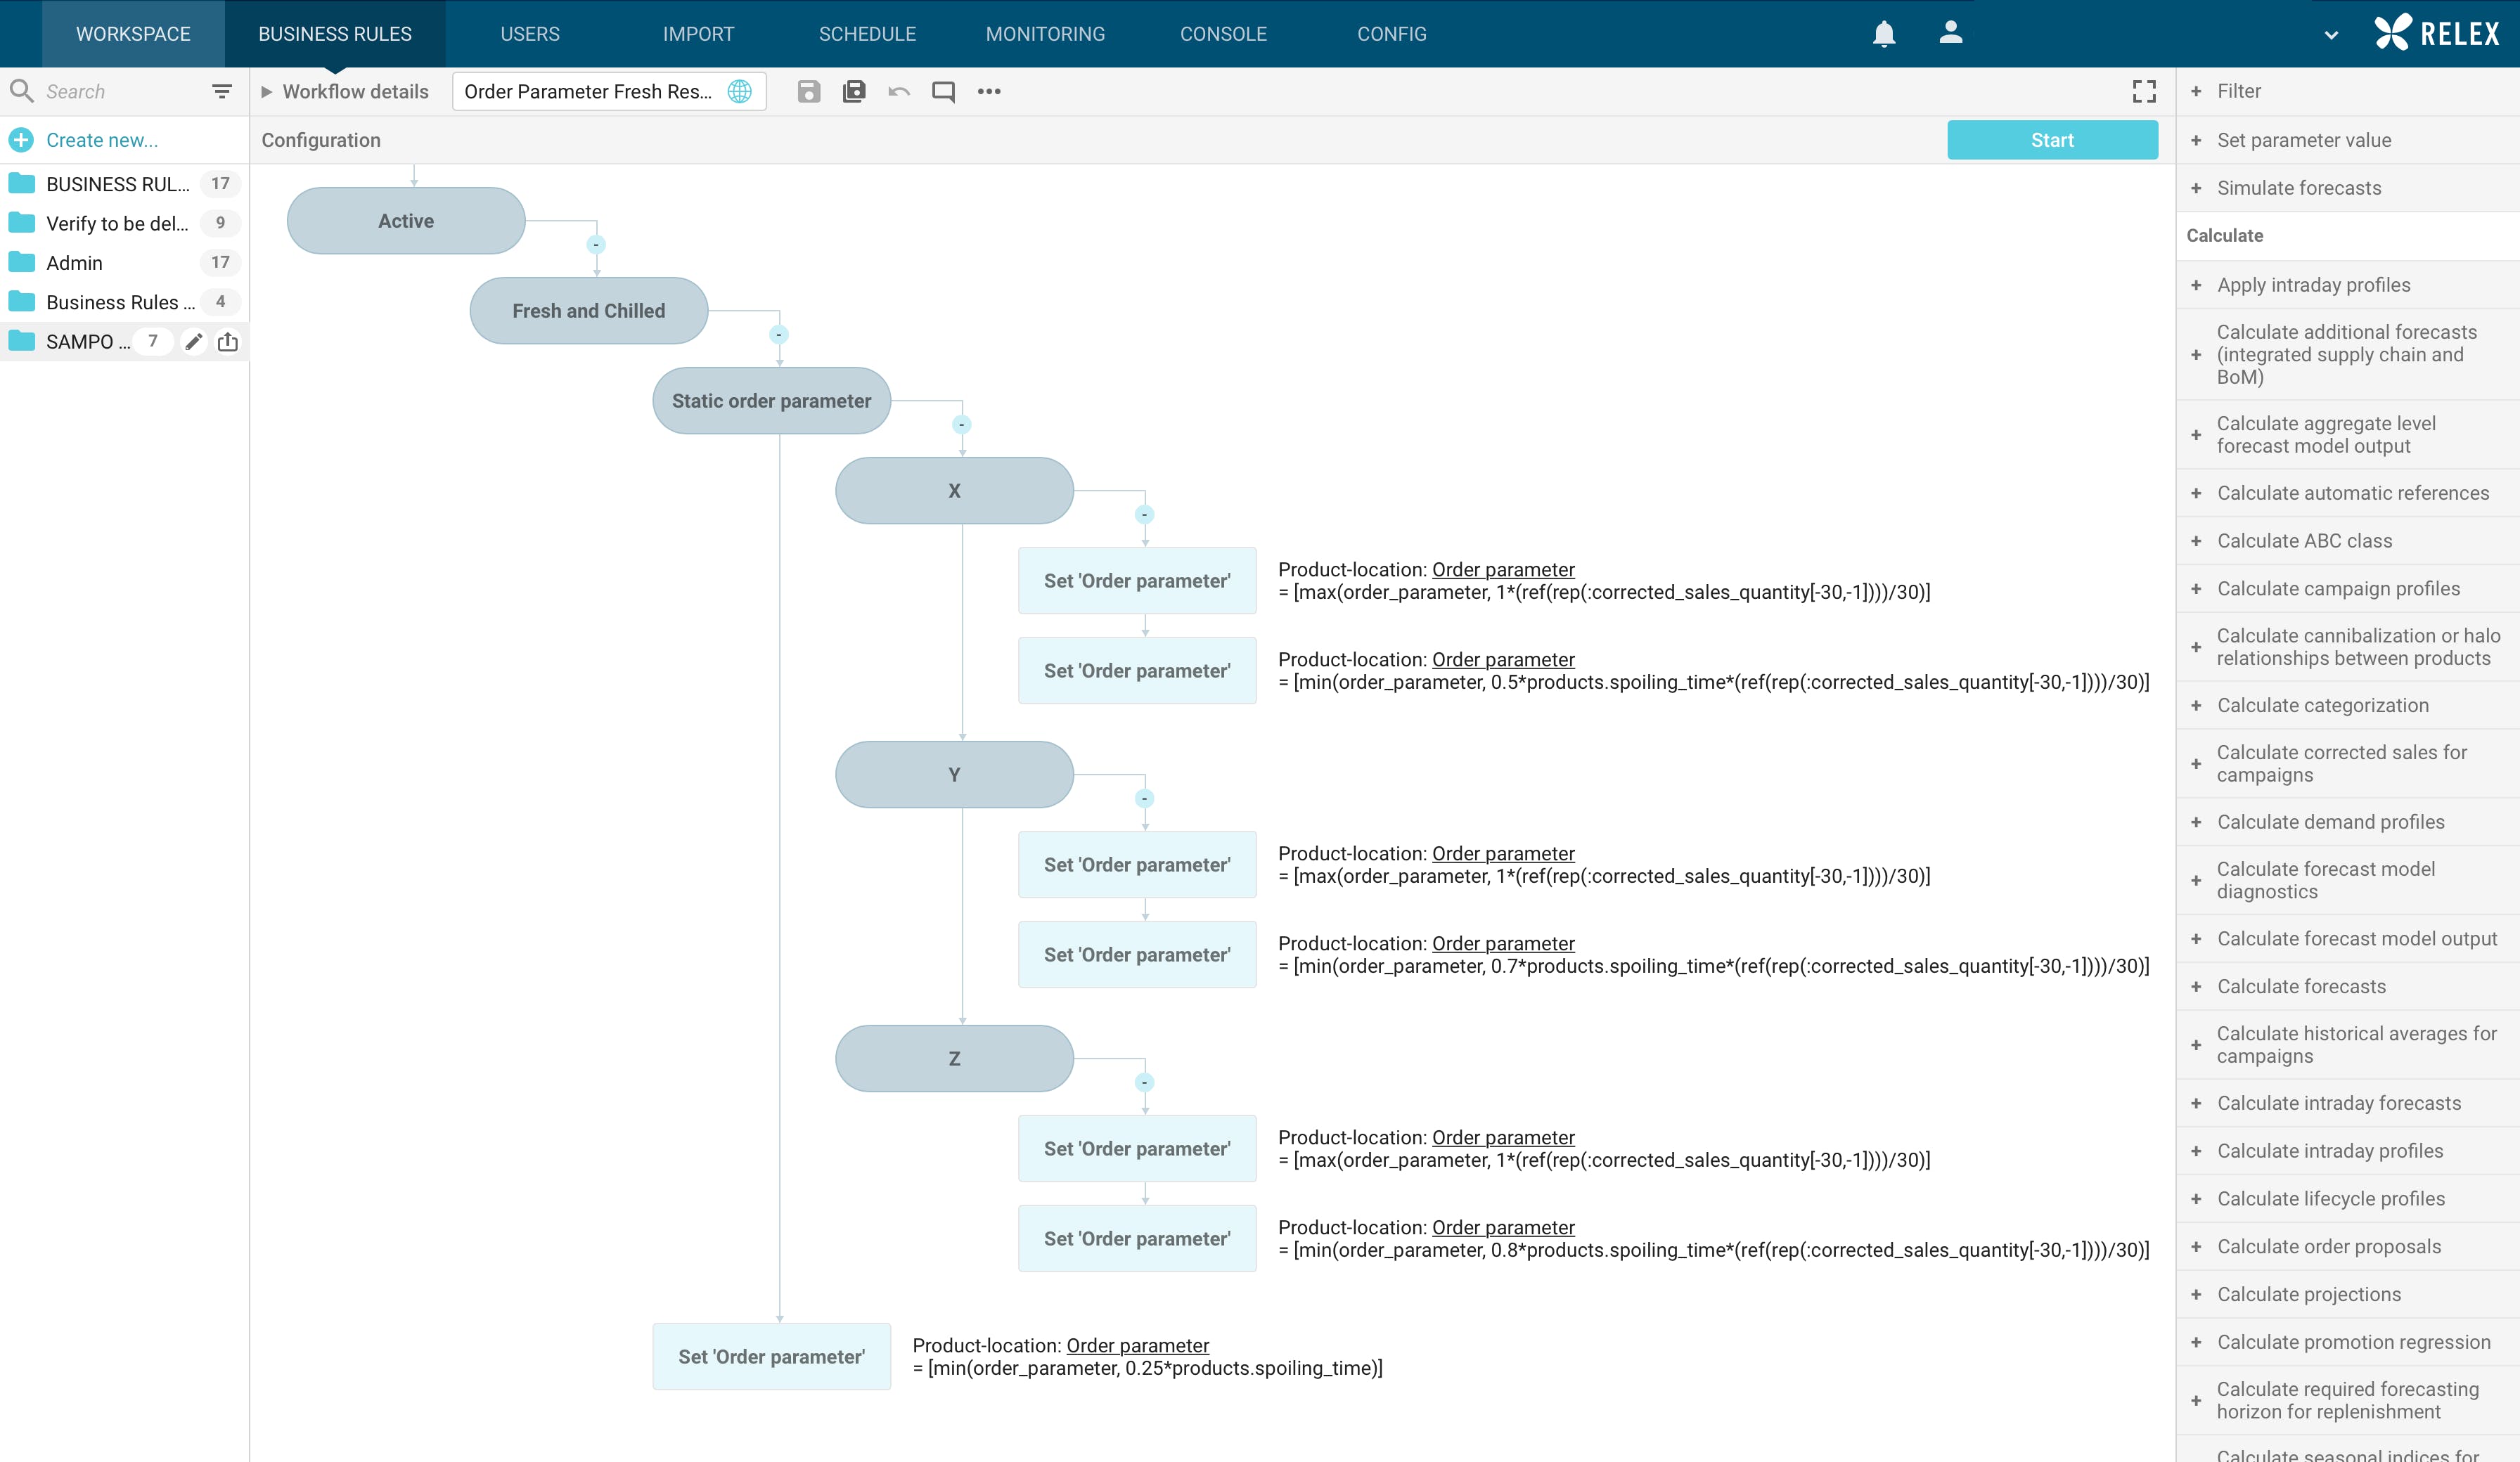Image resolution: width=2520 pixels, height=1462 pixels.
Task: Open the SCHEDULE tab
Action: [x=867, y=34]
